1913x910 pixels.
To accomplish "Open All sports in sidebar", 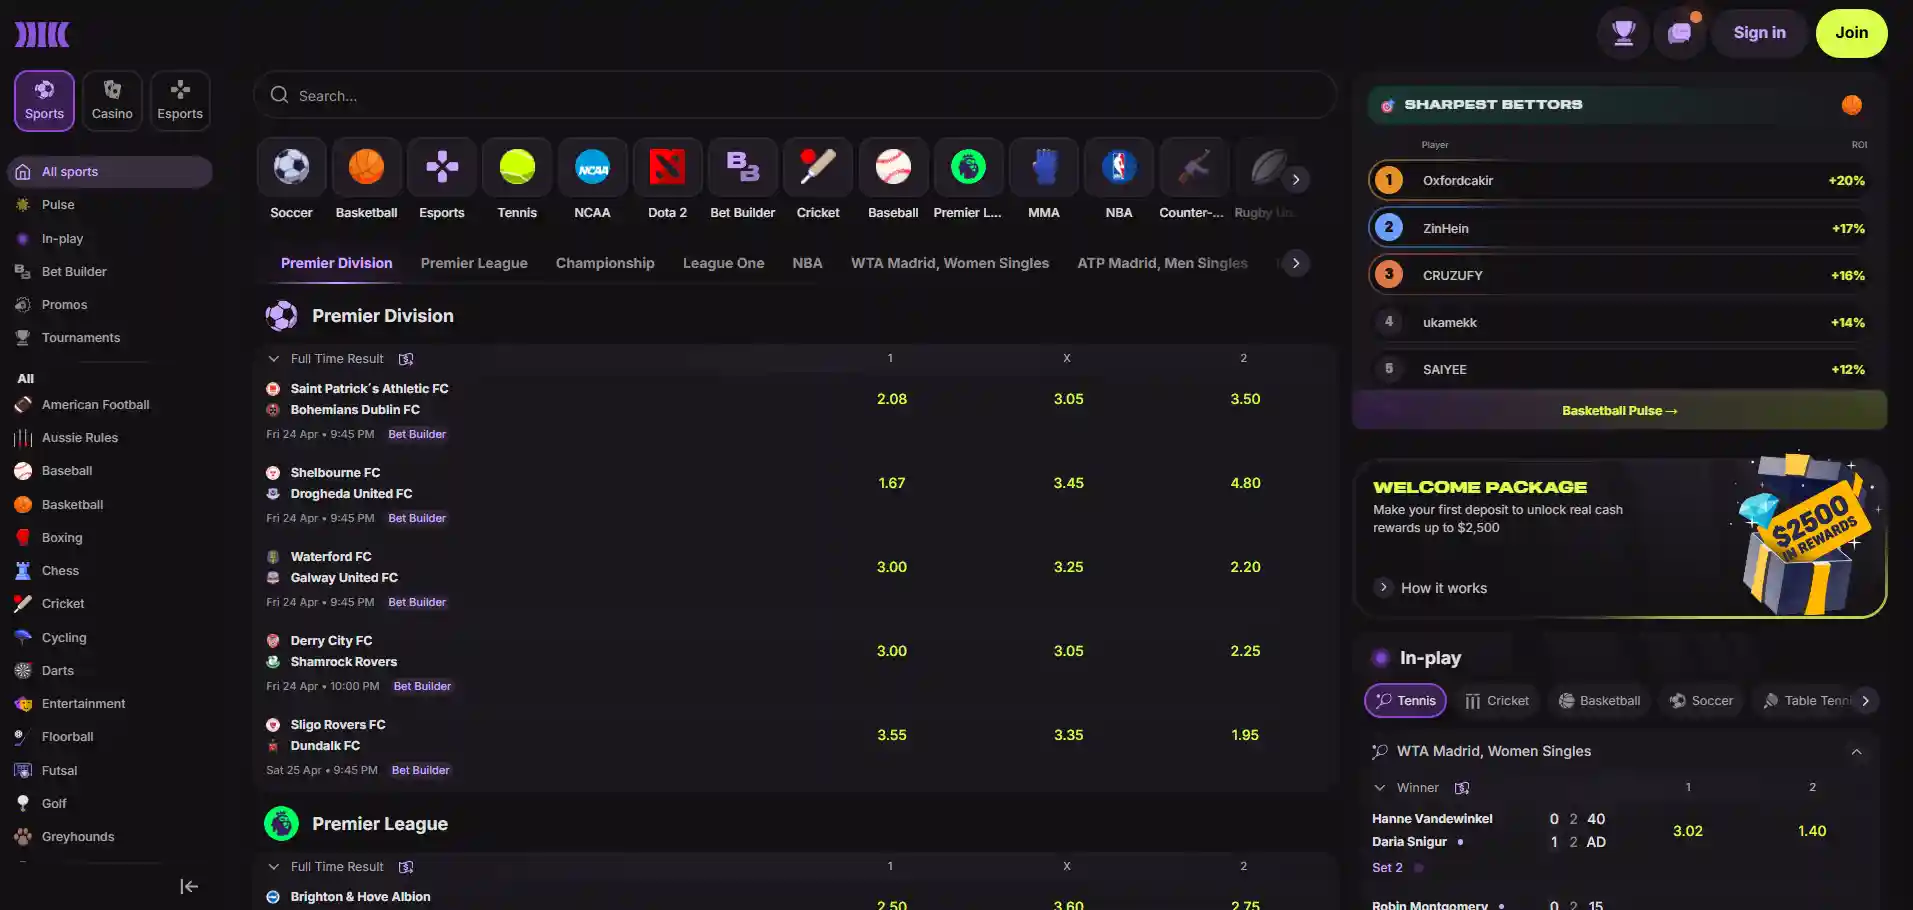I will coord(110,172).
